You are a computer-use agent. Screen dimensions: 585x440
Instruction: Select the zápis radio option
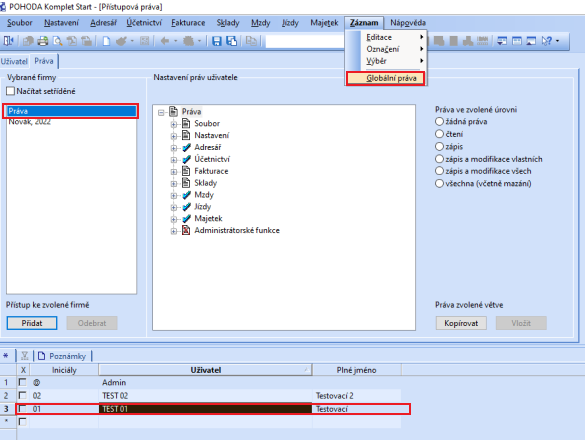(439, 146)
